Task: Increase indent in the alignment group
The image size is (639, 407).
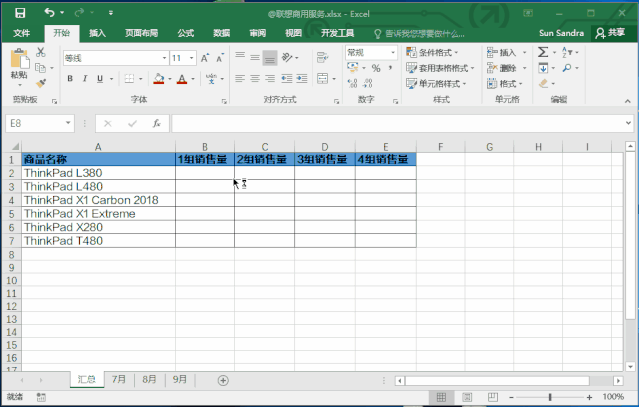Action: pyautogui.click(x=302, y=78)
